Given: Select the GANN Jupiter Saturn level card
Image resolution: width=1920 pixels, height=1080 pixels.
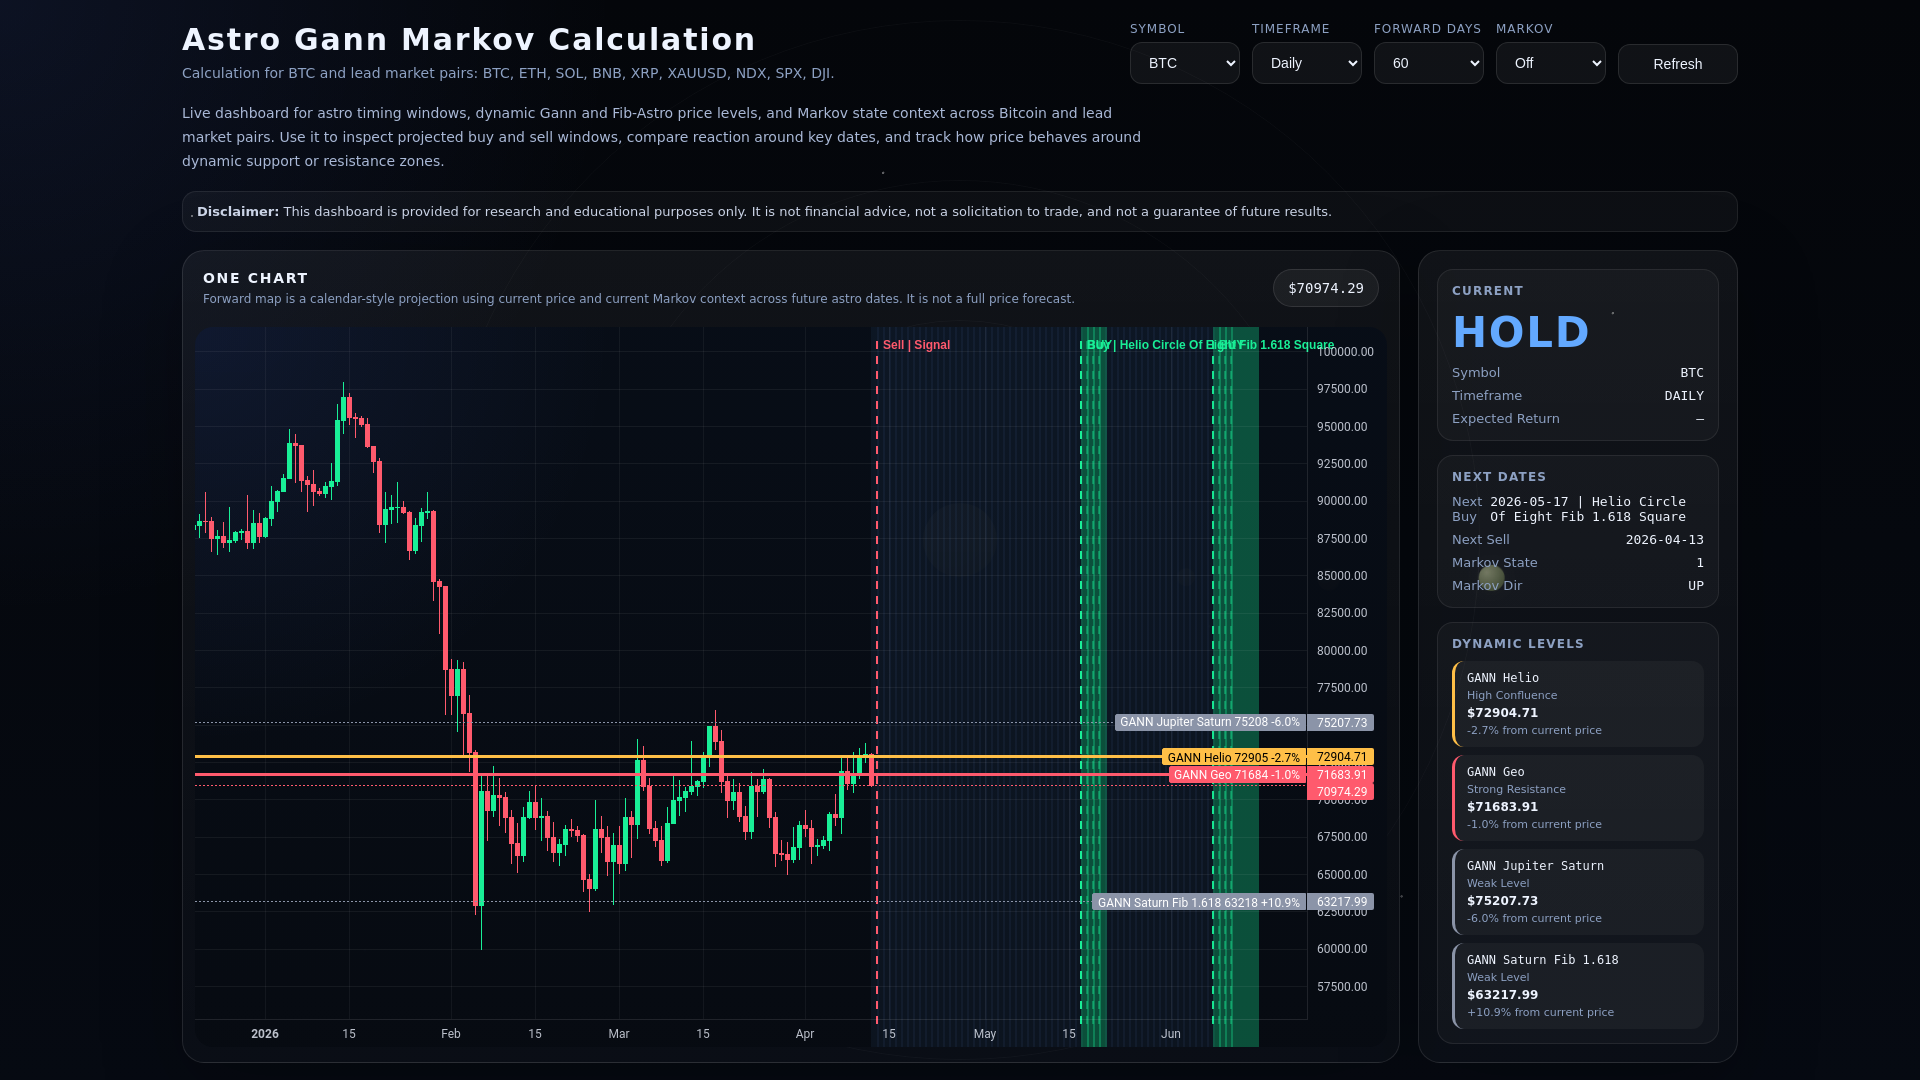Looking at the screenshot, I should 1577,892.
